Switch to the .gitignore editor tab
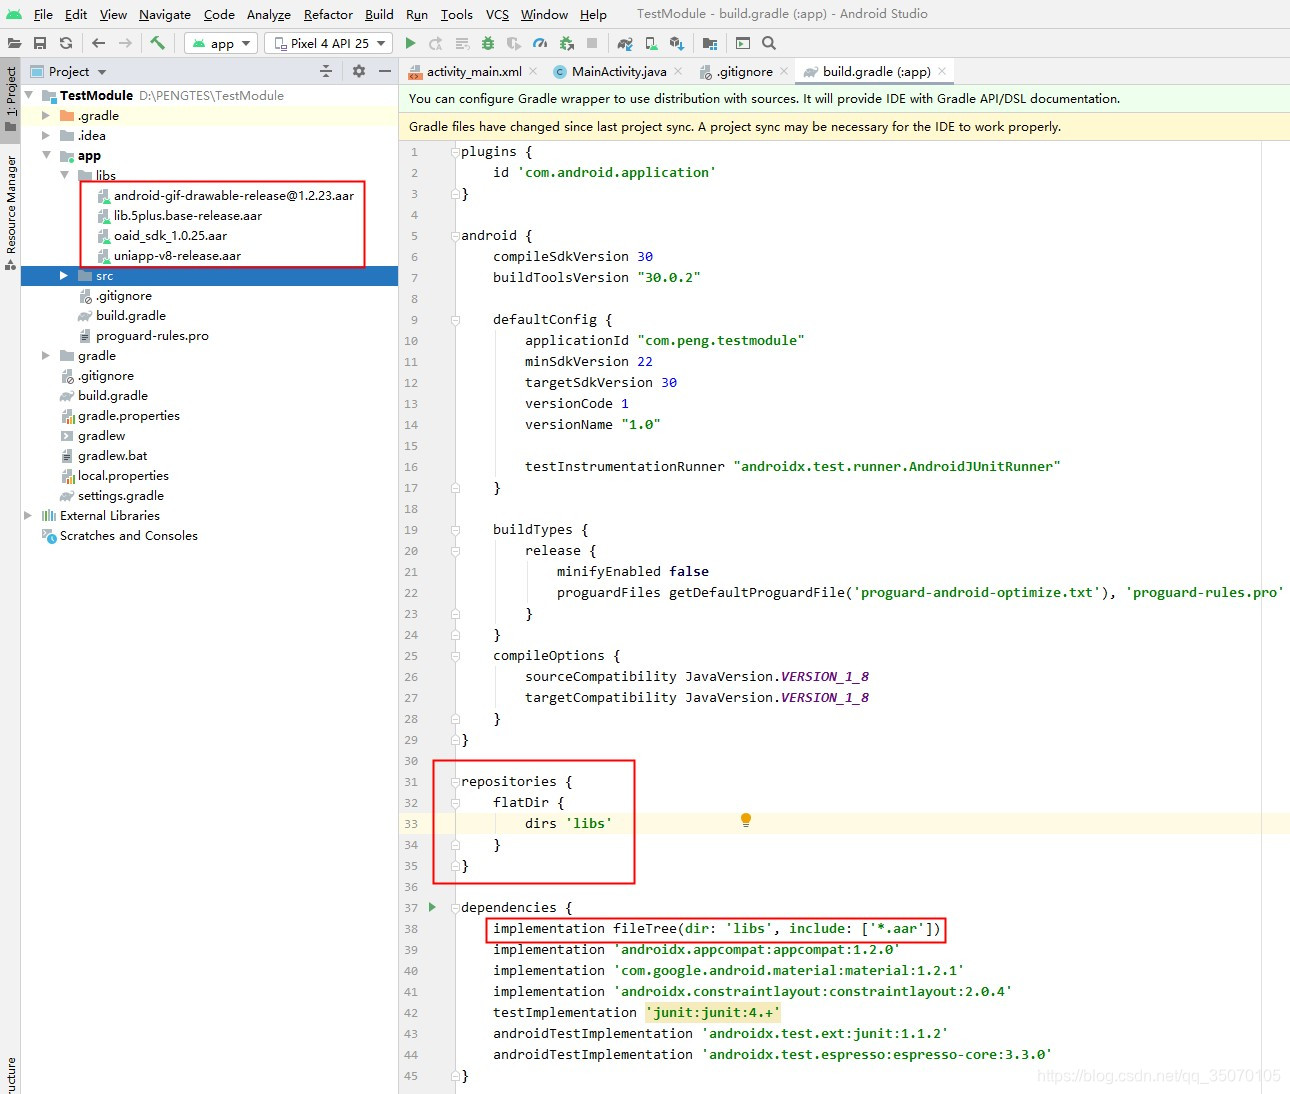1290x1094 pixels. 744,71
